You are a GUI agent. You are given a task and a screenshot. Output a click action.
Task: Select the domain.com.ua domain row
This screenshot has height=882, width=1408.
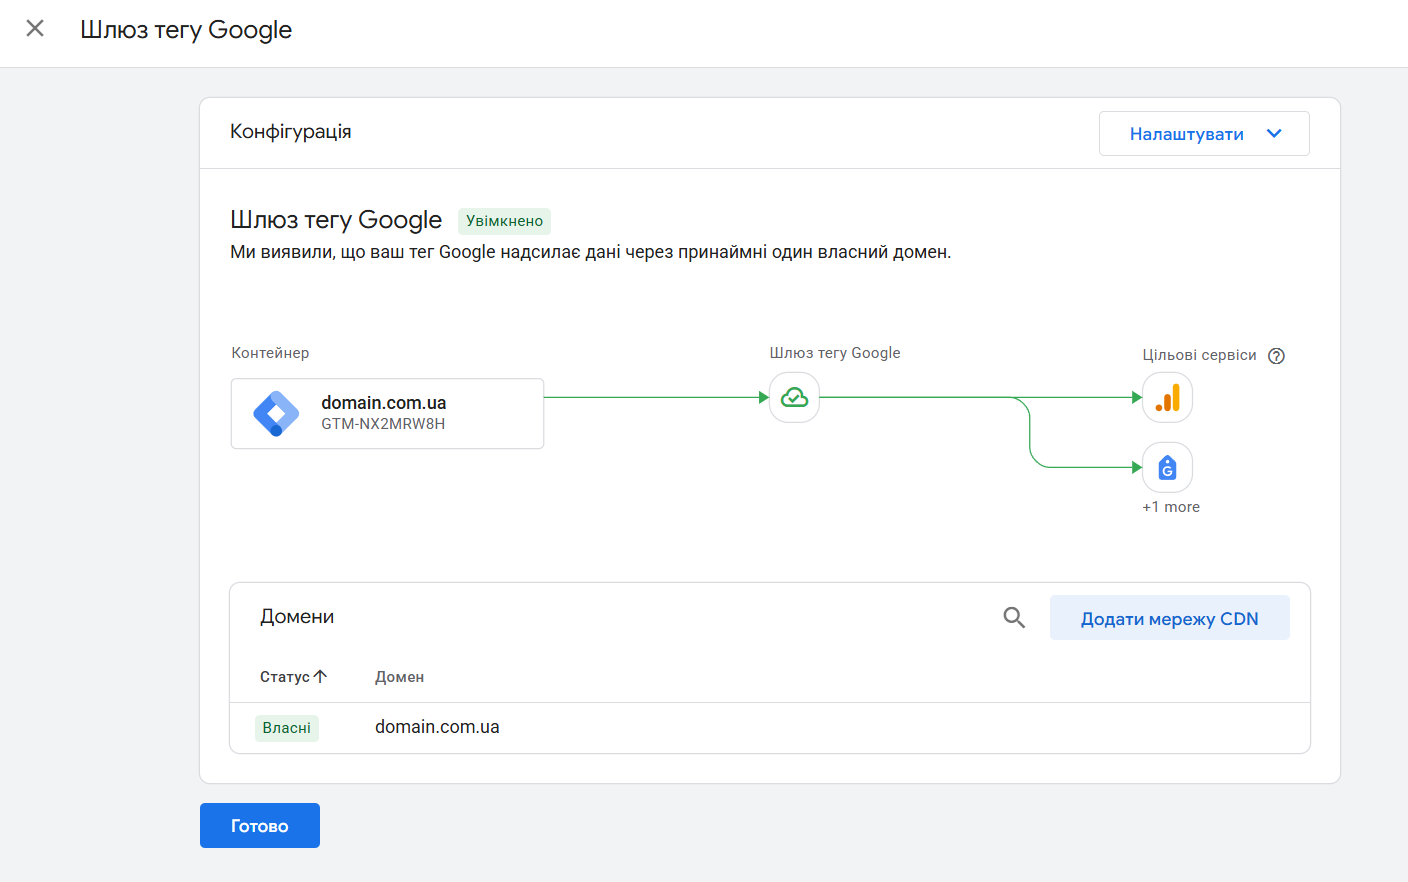click(770, 728)
